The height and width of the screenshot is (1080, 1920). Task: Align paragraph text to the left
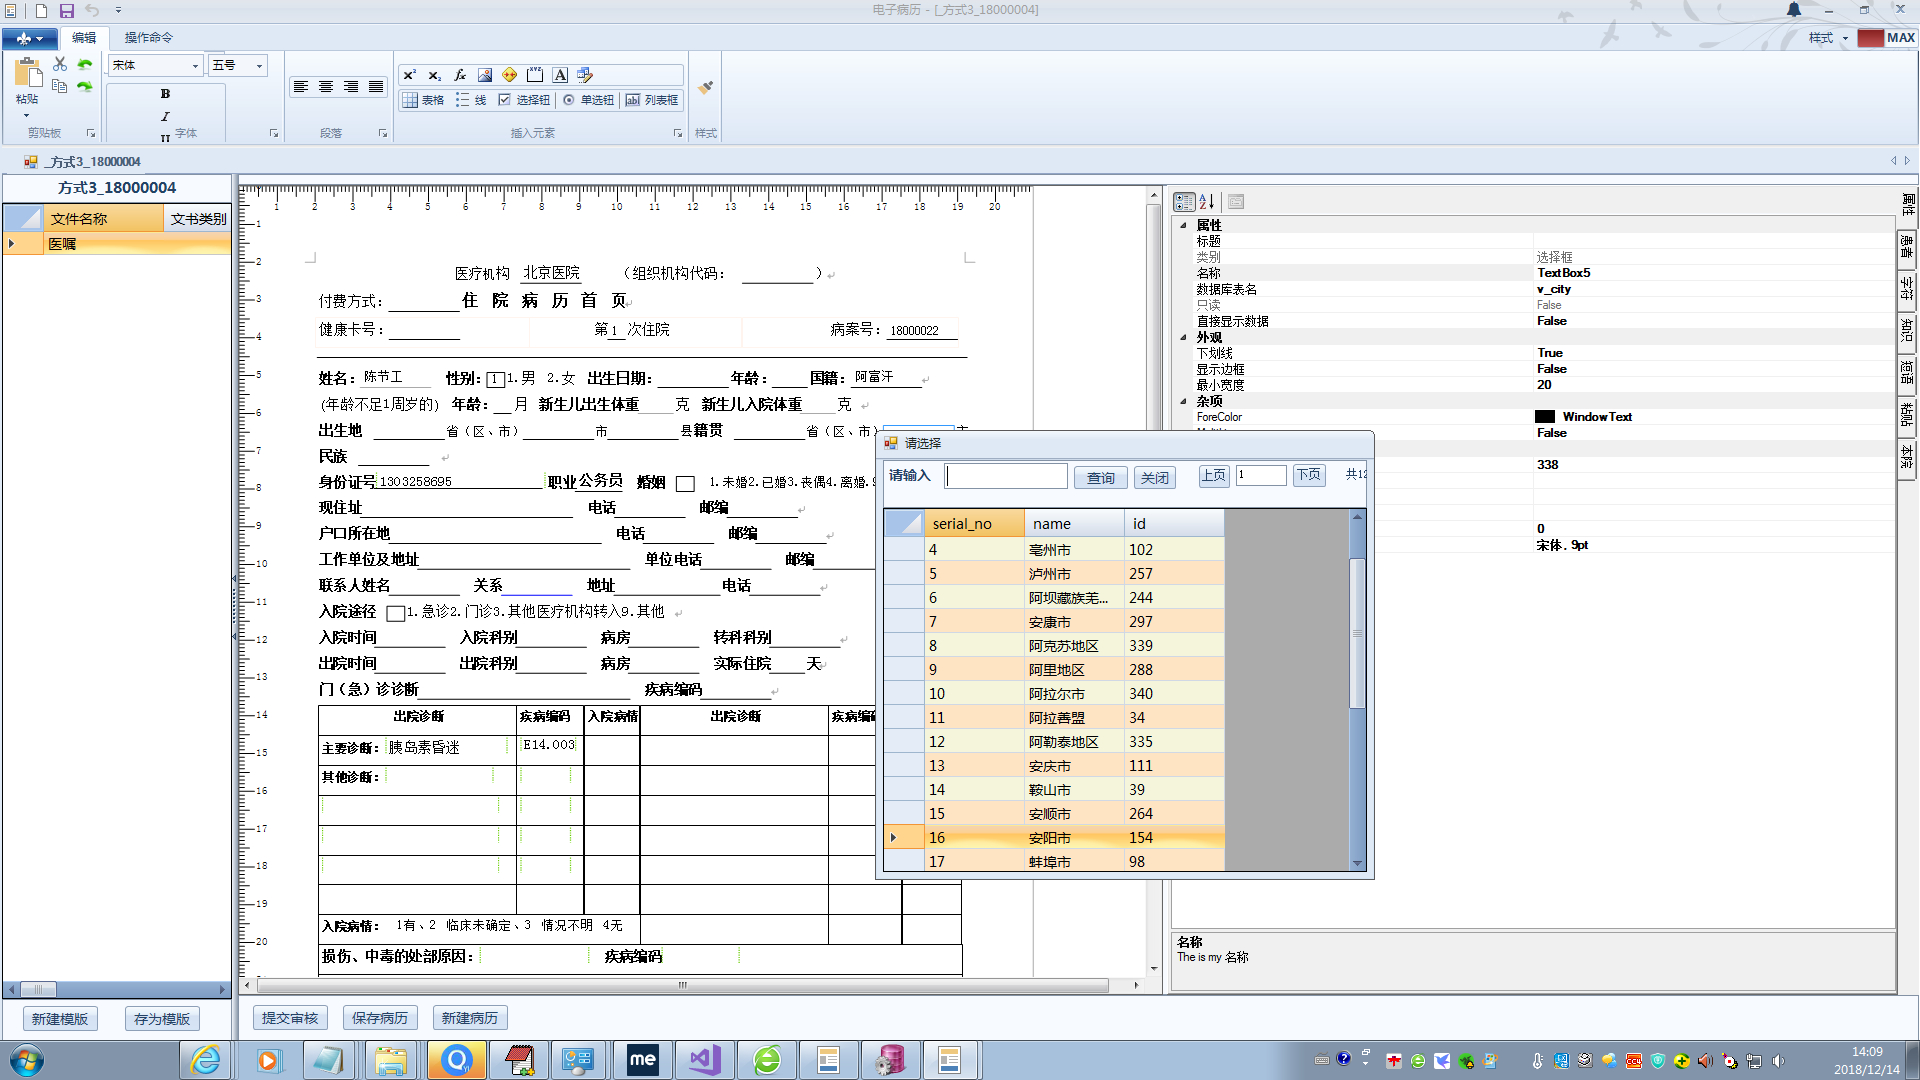tap(300, 87)
